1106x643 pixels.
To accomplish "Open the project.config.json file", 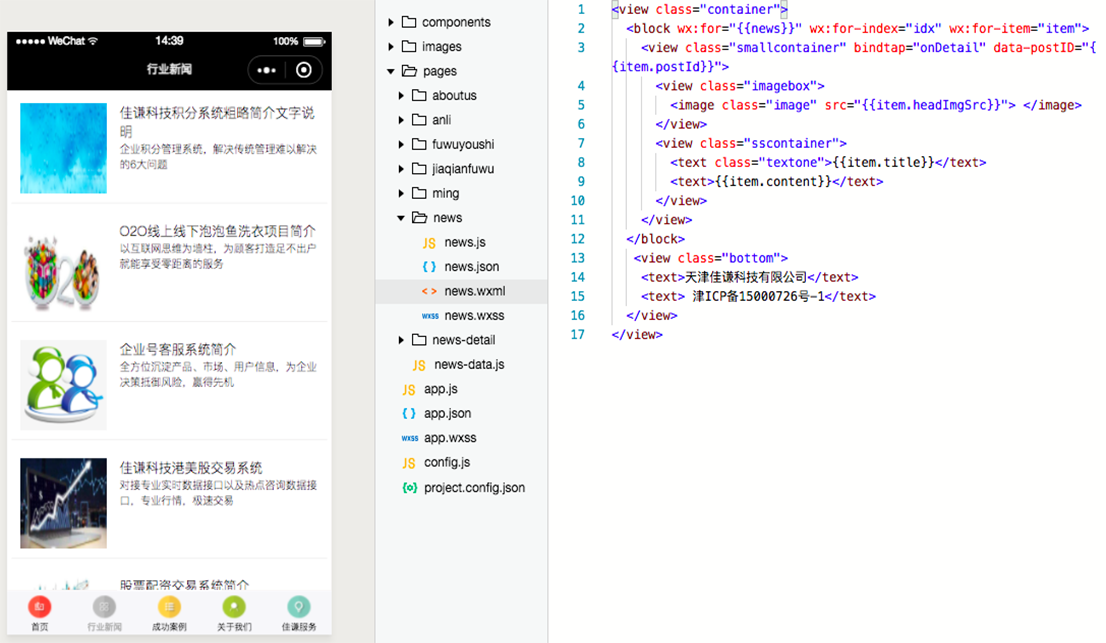I will (x=474, y=487).
